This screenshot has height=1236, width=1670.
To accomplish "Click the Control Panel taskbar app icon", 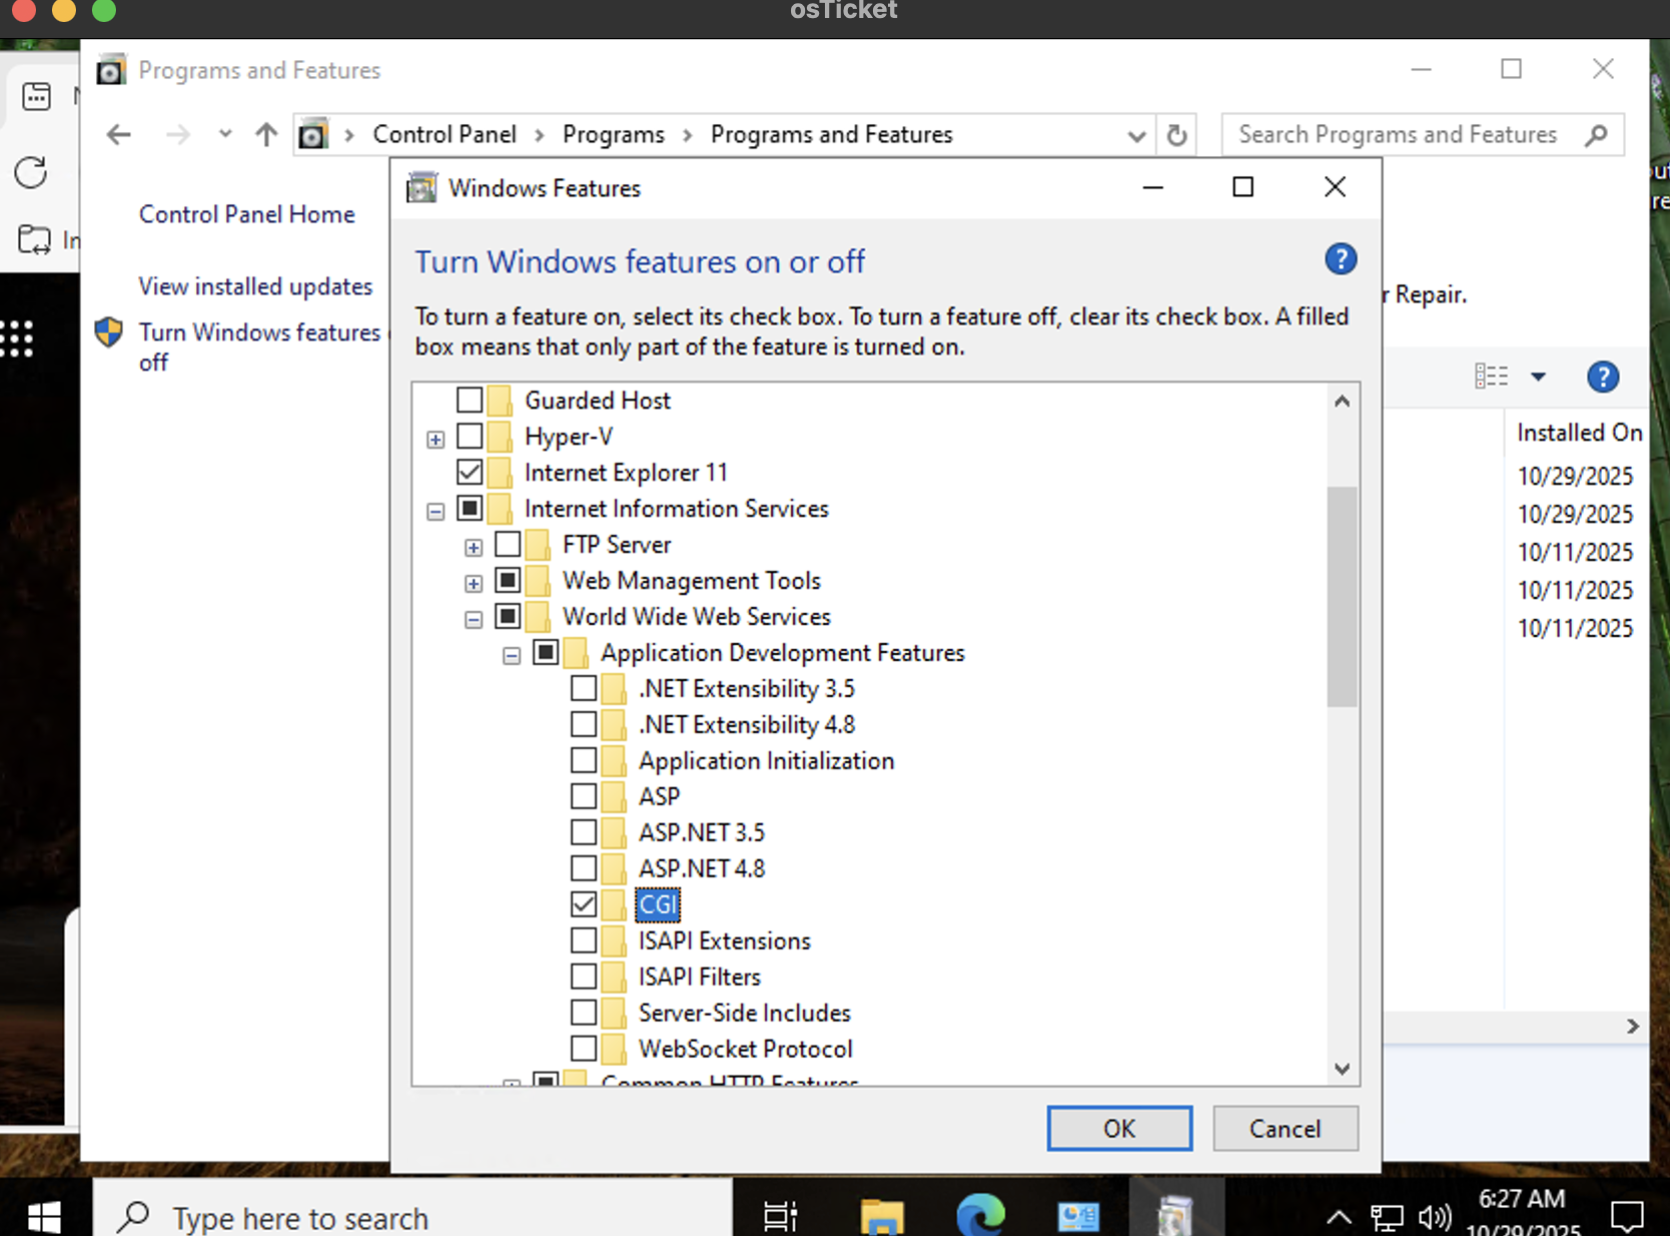I will coord(1078,1216).
